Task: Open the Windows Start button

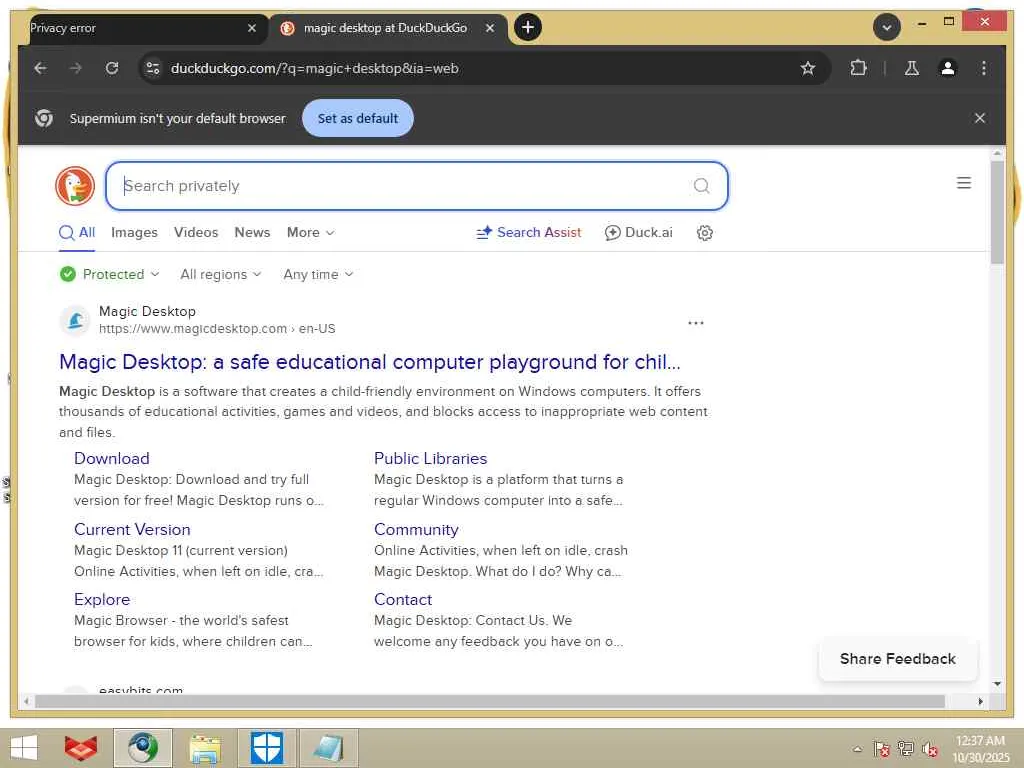Action: [x=24, y=748]
